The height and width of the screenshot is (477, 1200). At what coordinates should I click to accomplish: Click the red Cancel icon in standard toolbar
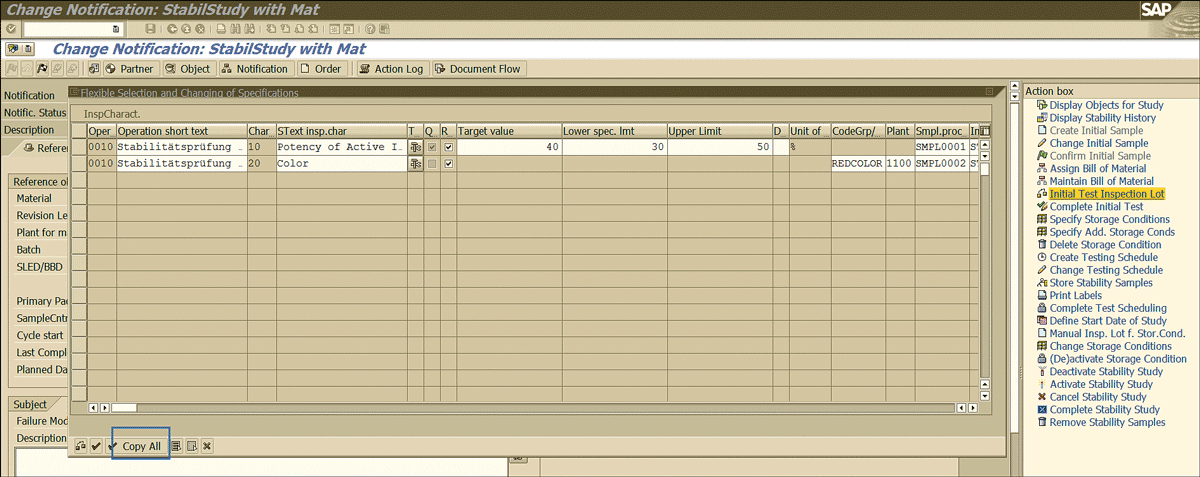tap(199, 29)
